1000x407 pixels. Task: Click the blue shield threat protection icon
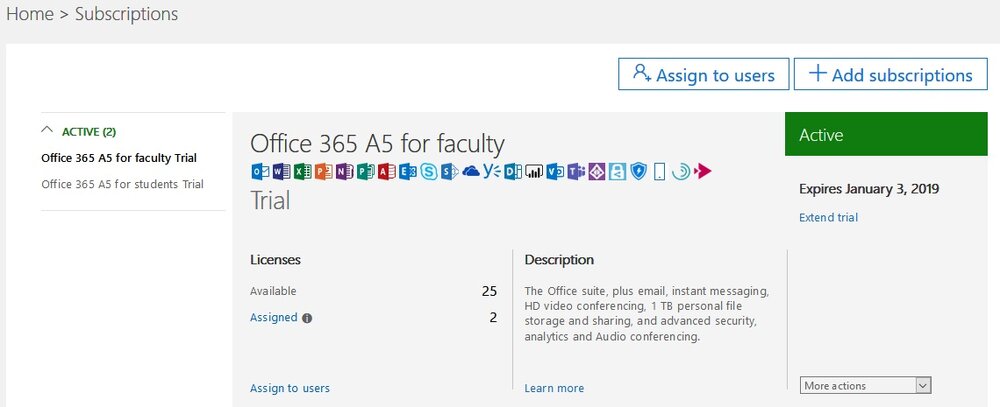(638, 172)
